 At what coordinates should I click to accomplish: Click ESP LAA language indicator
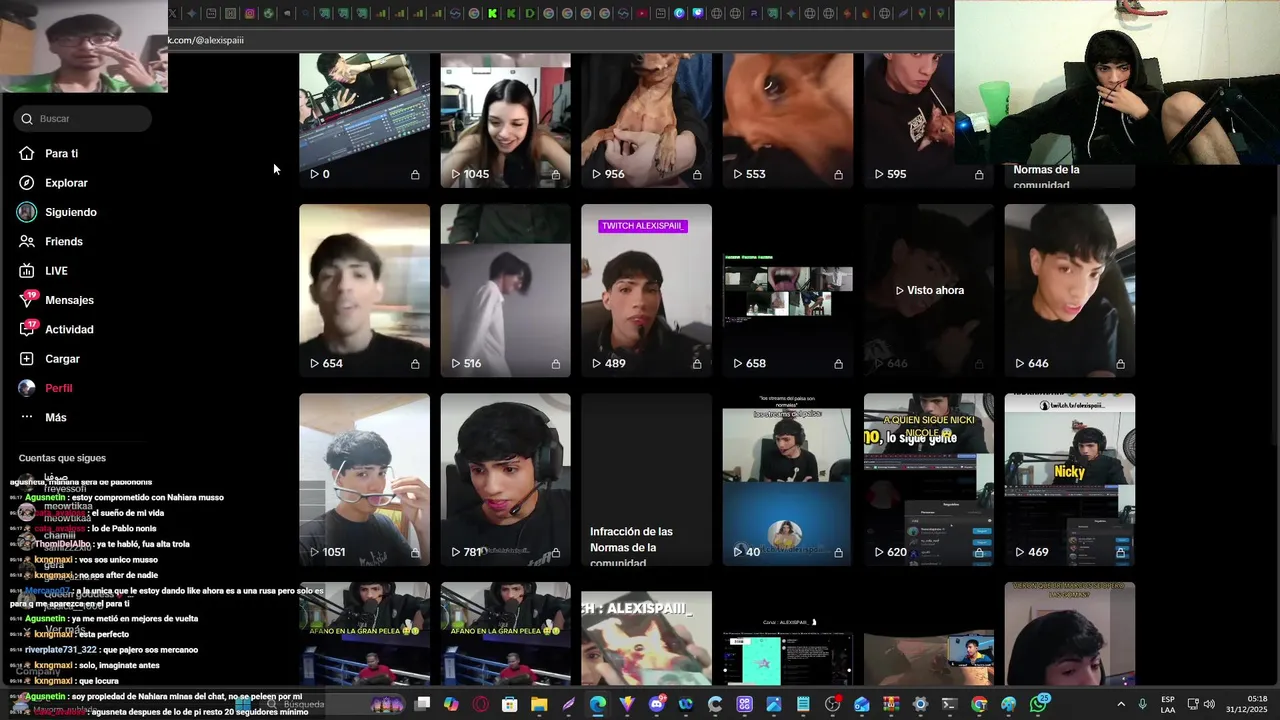pos(1168,704)
